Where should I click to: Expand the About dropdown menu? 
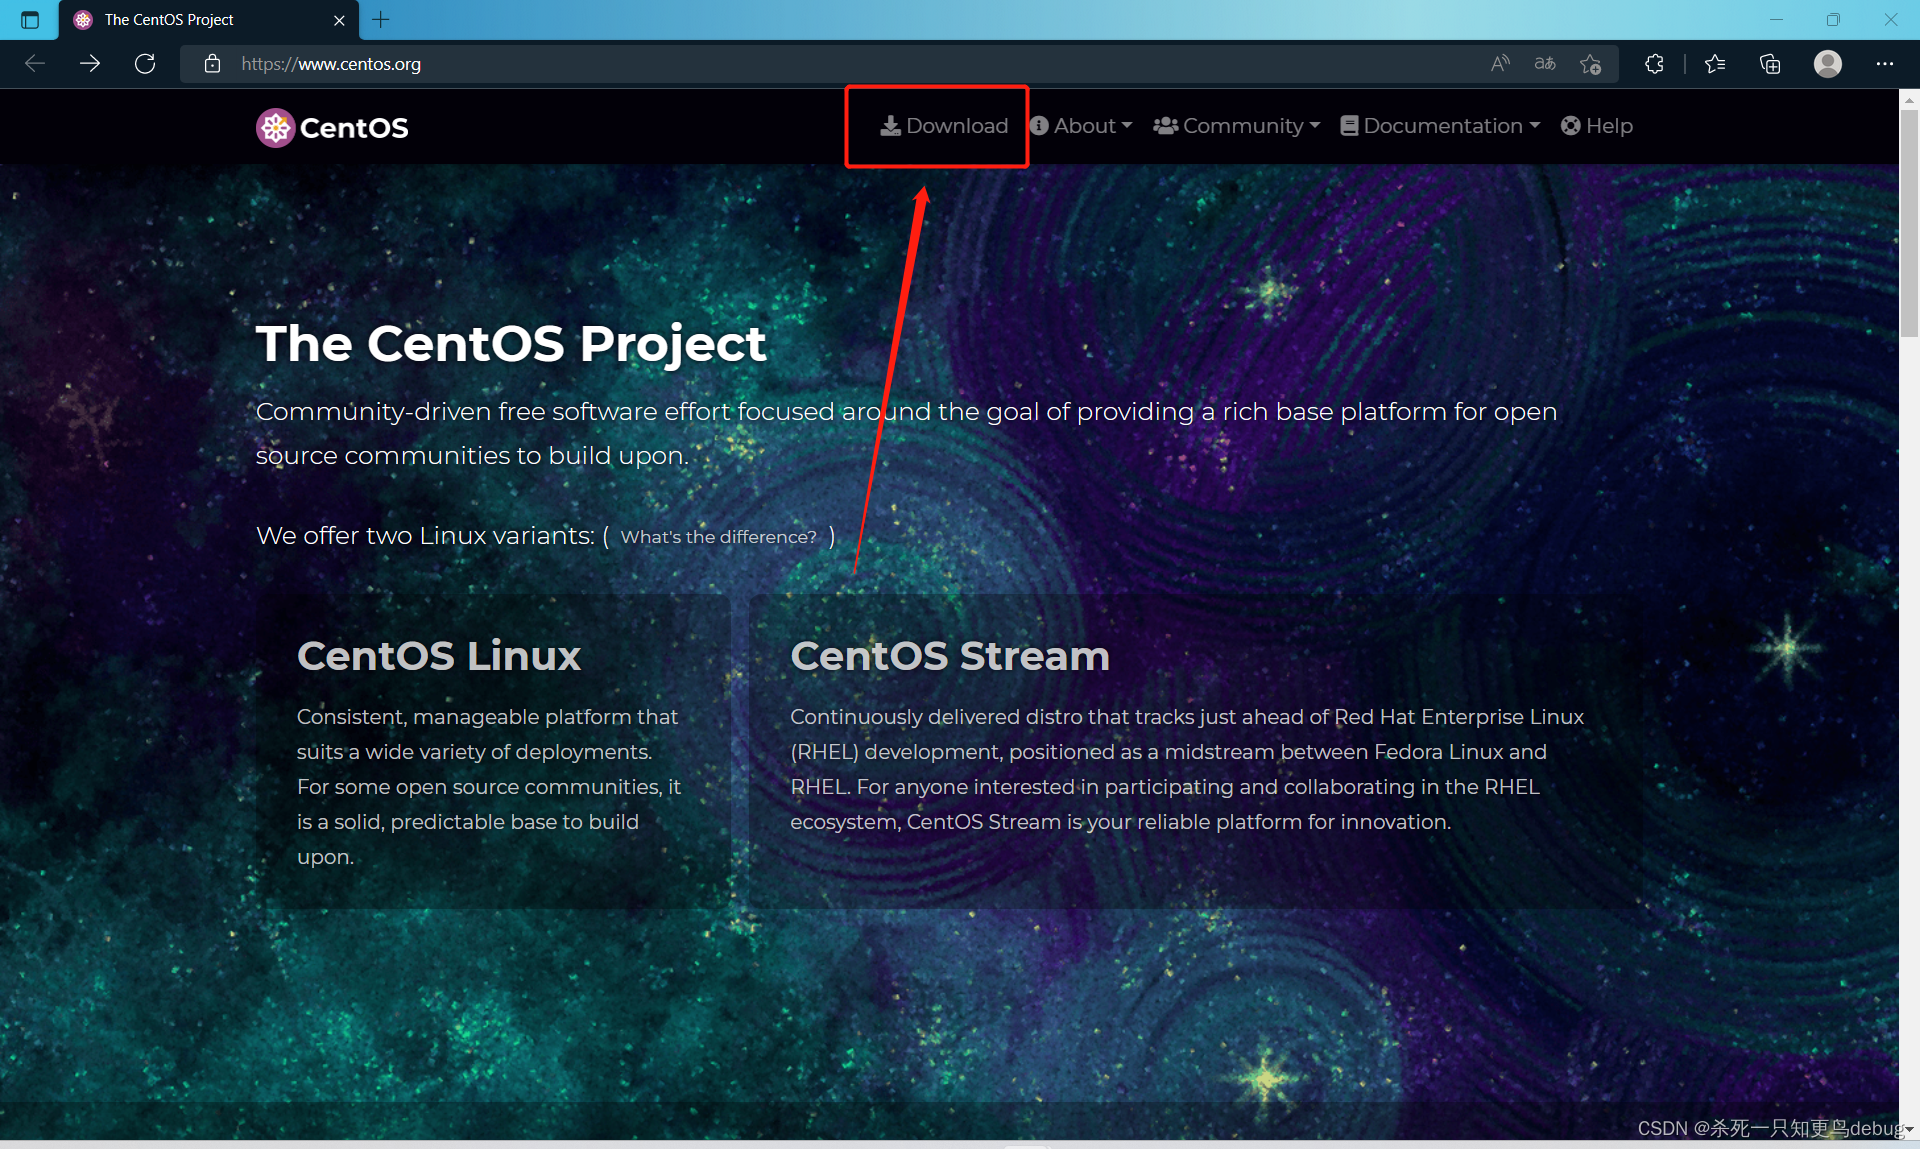(x=1084, y=126)
